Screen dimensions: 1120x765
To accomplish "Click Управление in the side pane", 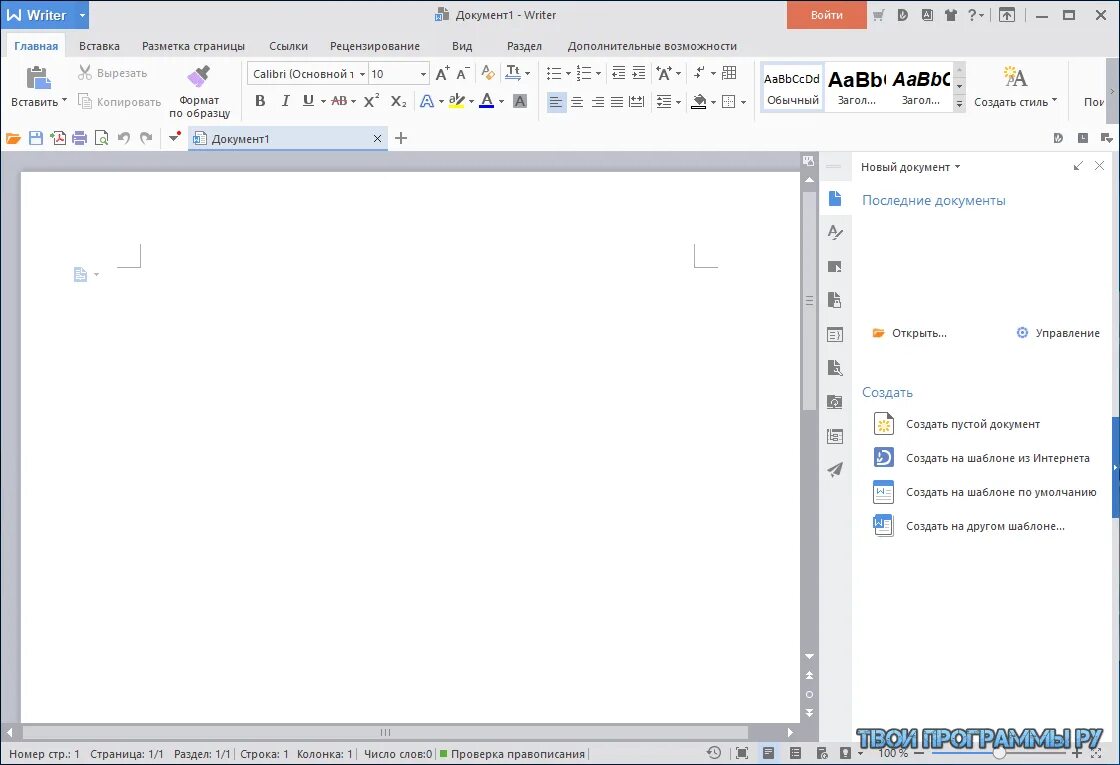I will pyautogui.click(x=1058, y=333).
